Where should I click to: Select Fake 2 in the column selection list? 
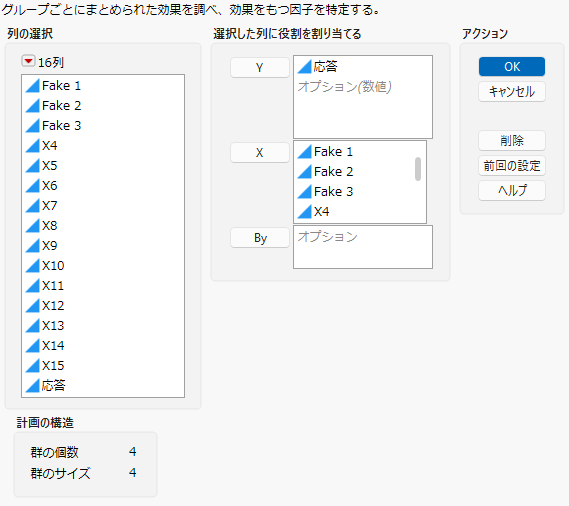(x=103, y=106)
